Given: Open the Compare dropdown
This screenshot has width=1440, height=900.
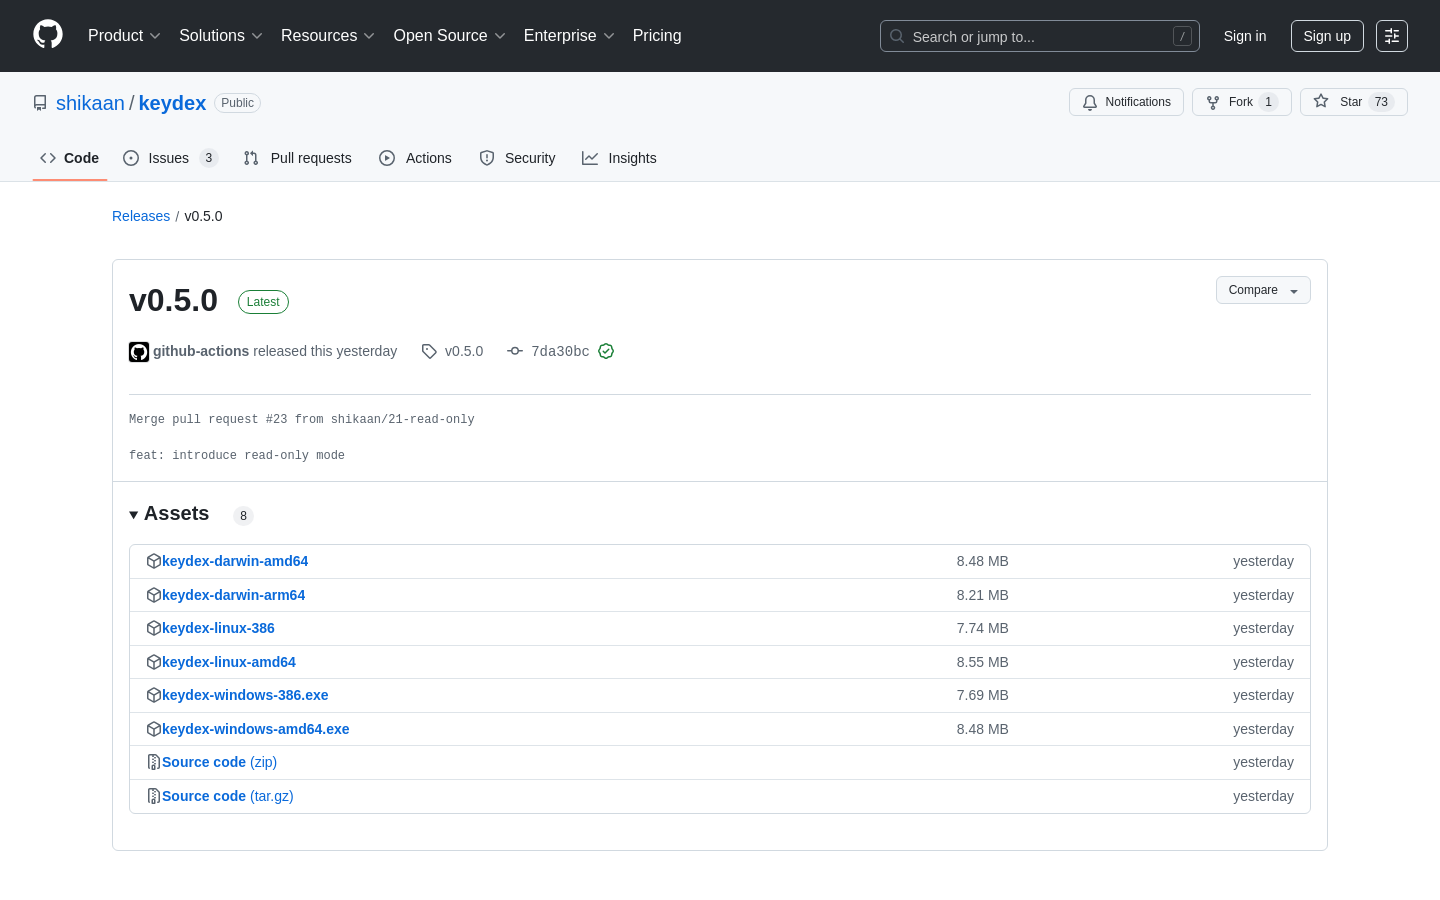Looking at the screenshot, I should point(1263,290).
